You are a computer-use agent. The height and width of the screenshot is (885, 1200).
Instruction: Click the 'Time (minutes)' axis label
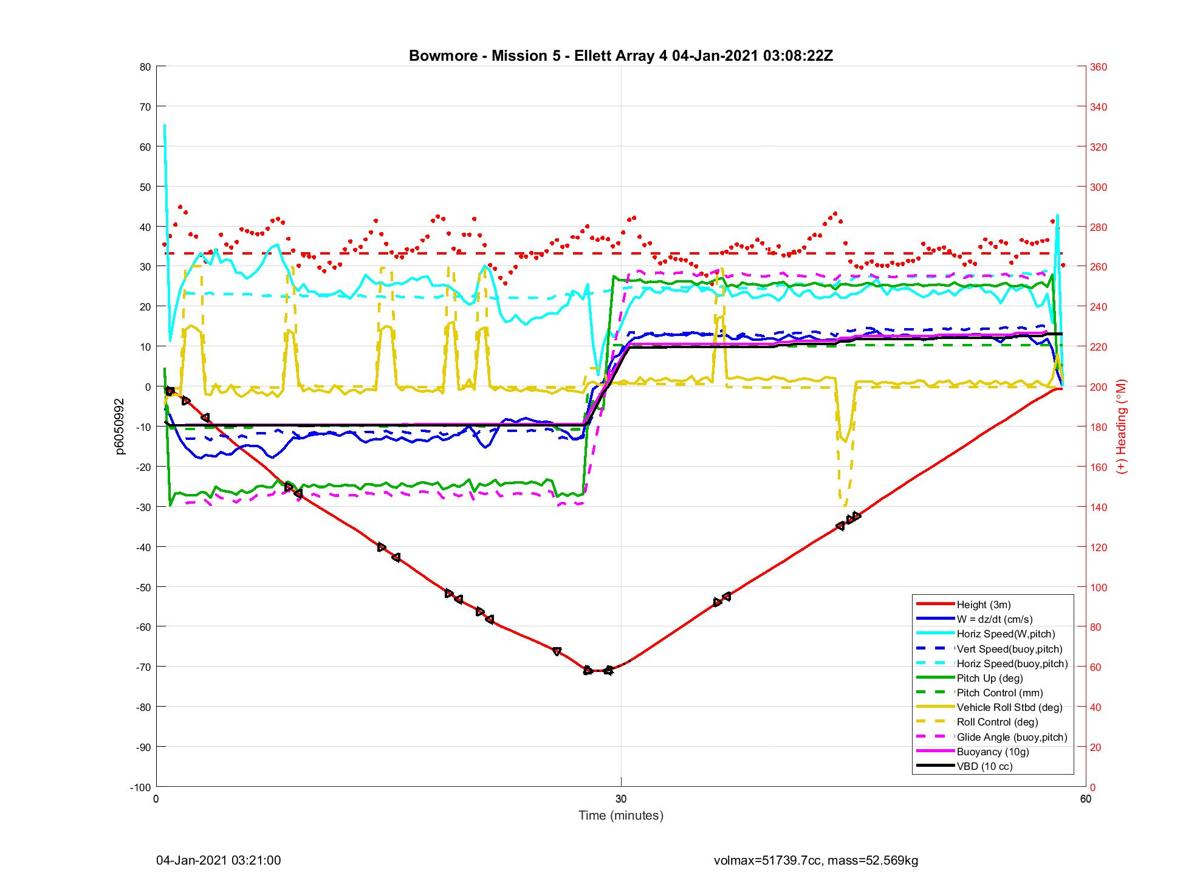[621, 815]
